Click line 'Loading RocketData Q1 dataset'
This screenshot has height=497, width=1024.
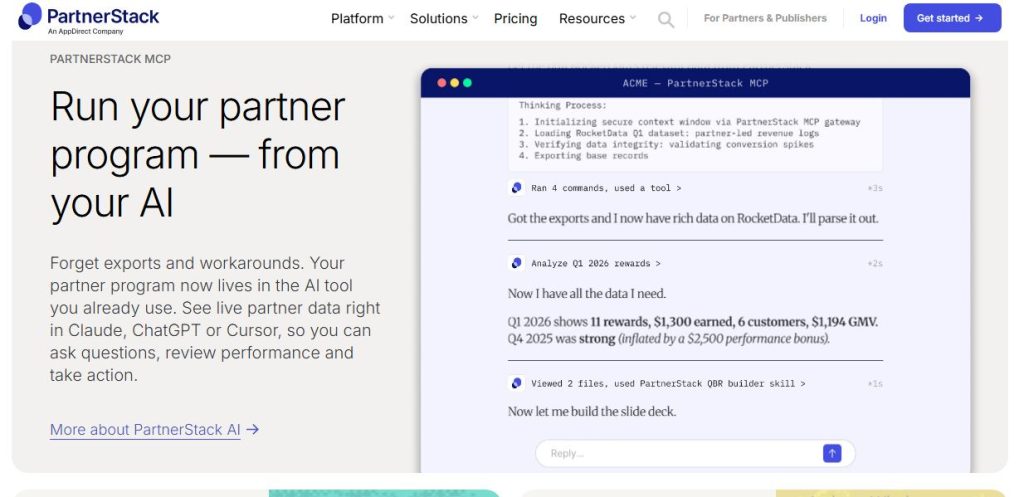click(x=669, y=133)
